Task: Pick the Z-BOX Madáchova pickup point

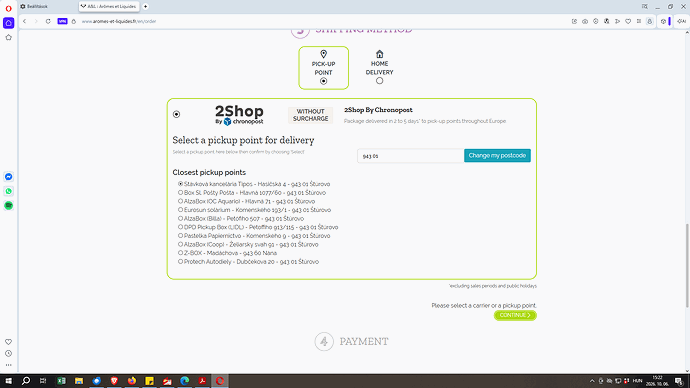Action: [x=180, y=253]
